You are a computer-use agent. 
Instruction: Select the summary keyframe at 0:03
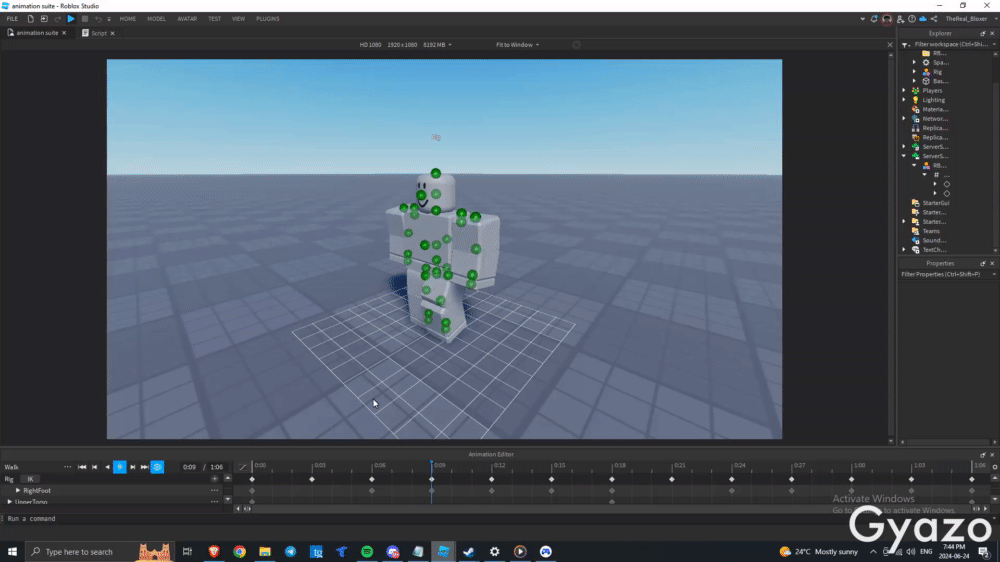point(312,479)
